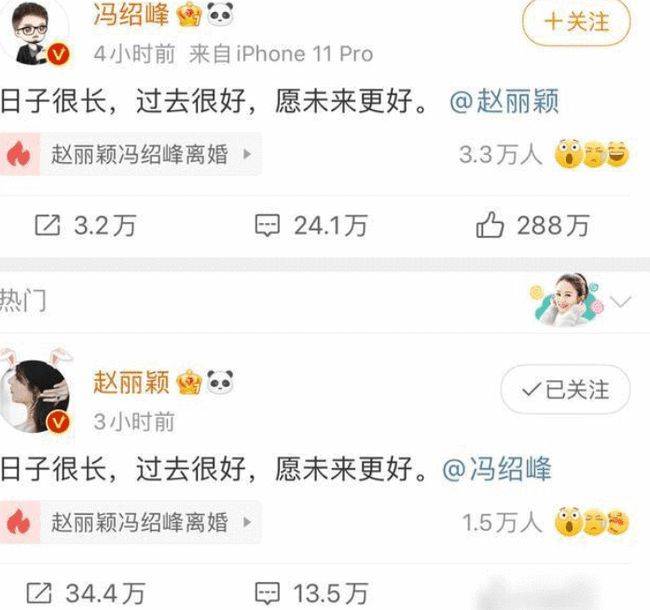Image resolution: width=650 pixels, height=610 pixels.
Task: Follow 冯绍峰 with the +关注 button
Action: tap(577, 22)
